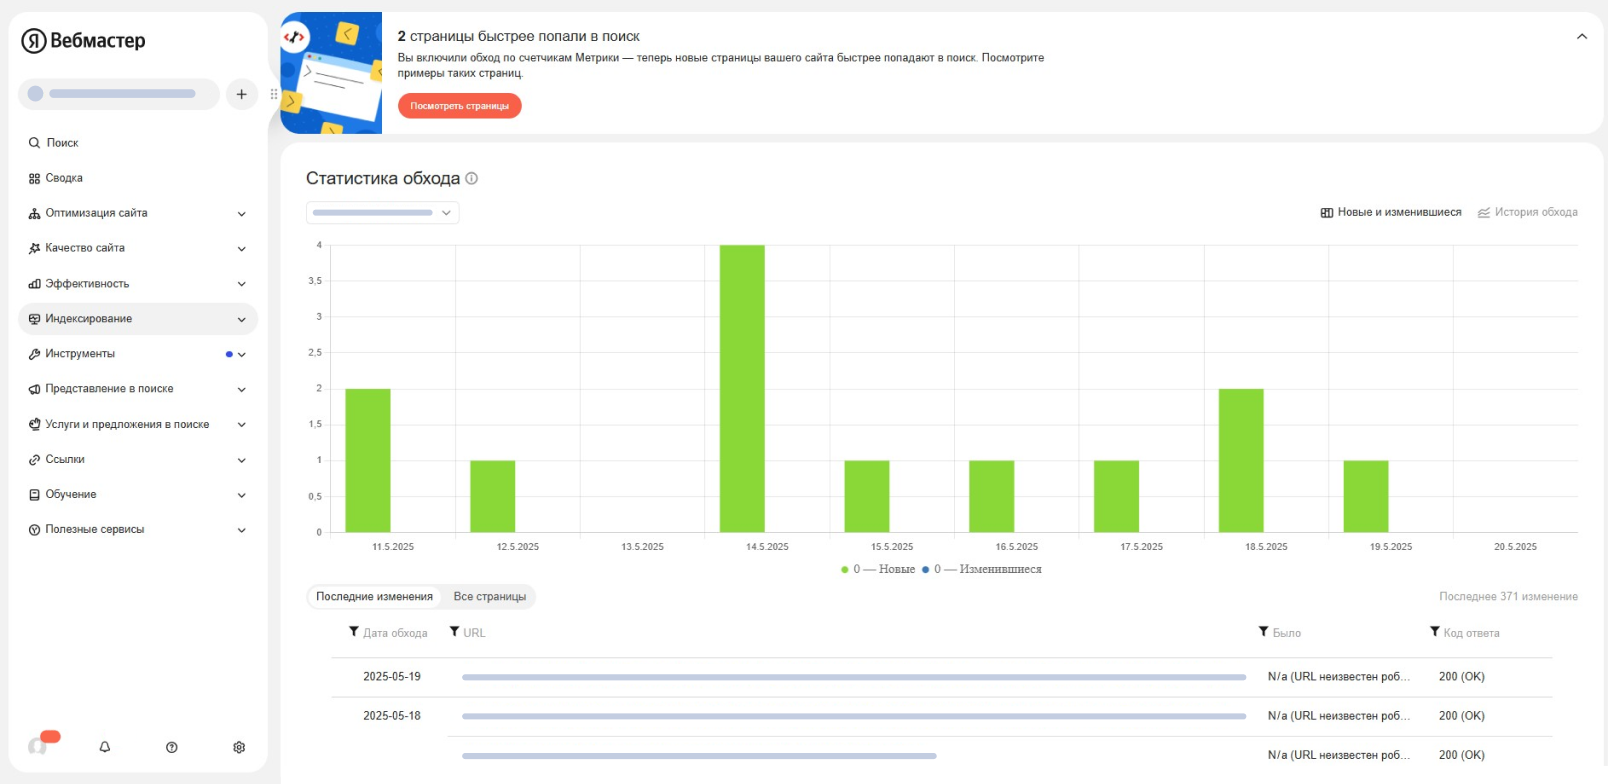The width and height of the screenshot is (1608, 784).
Task: Expand Качество сайта chevron
Action: (x=241, y=249)
